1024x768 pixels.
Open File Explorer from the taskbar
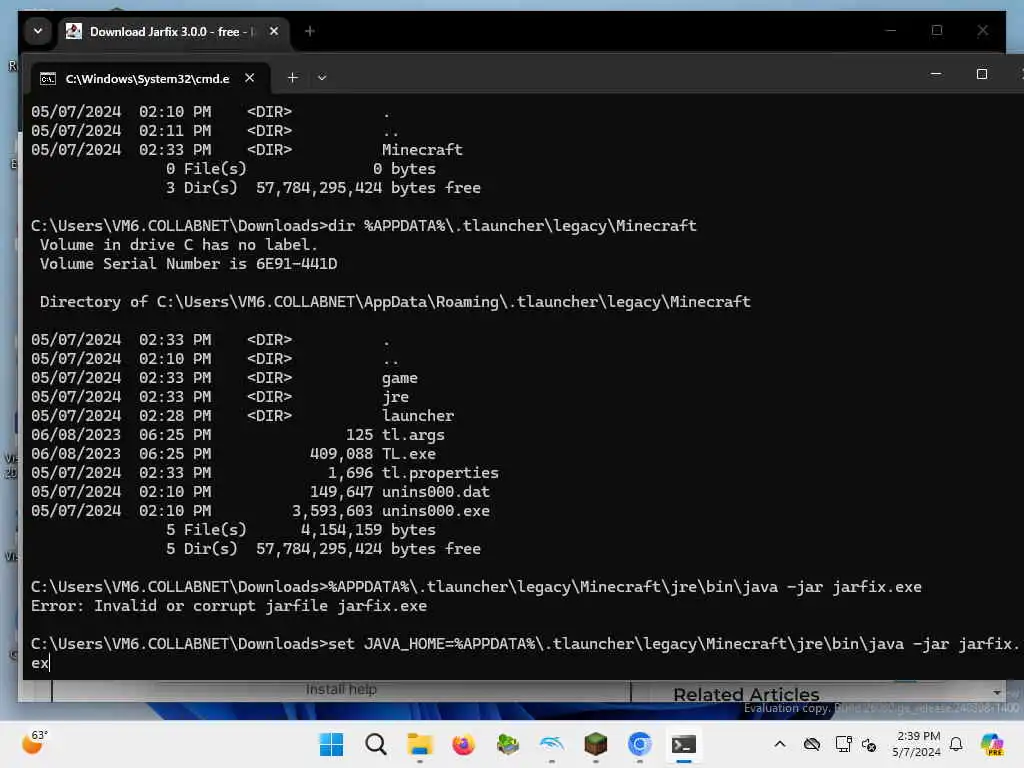[419, 744]
